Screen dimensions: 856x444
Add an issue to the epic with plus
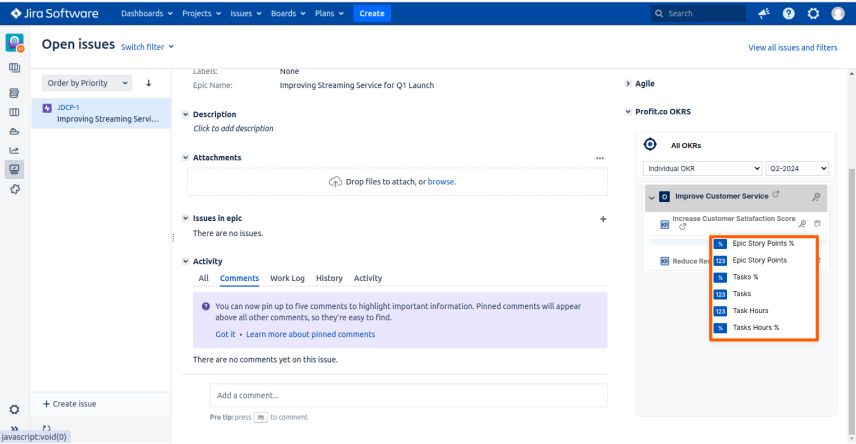pyautogui.click(x=603, y=219)
